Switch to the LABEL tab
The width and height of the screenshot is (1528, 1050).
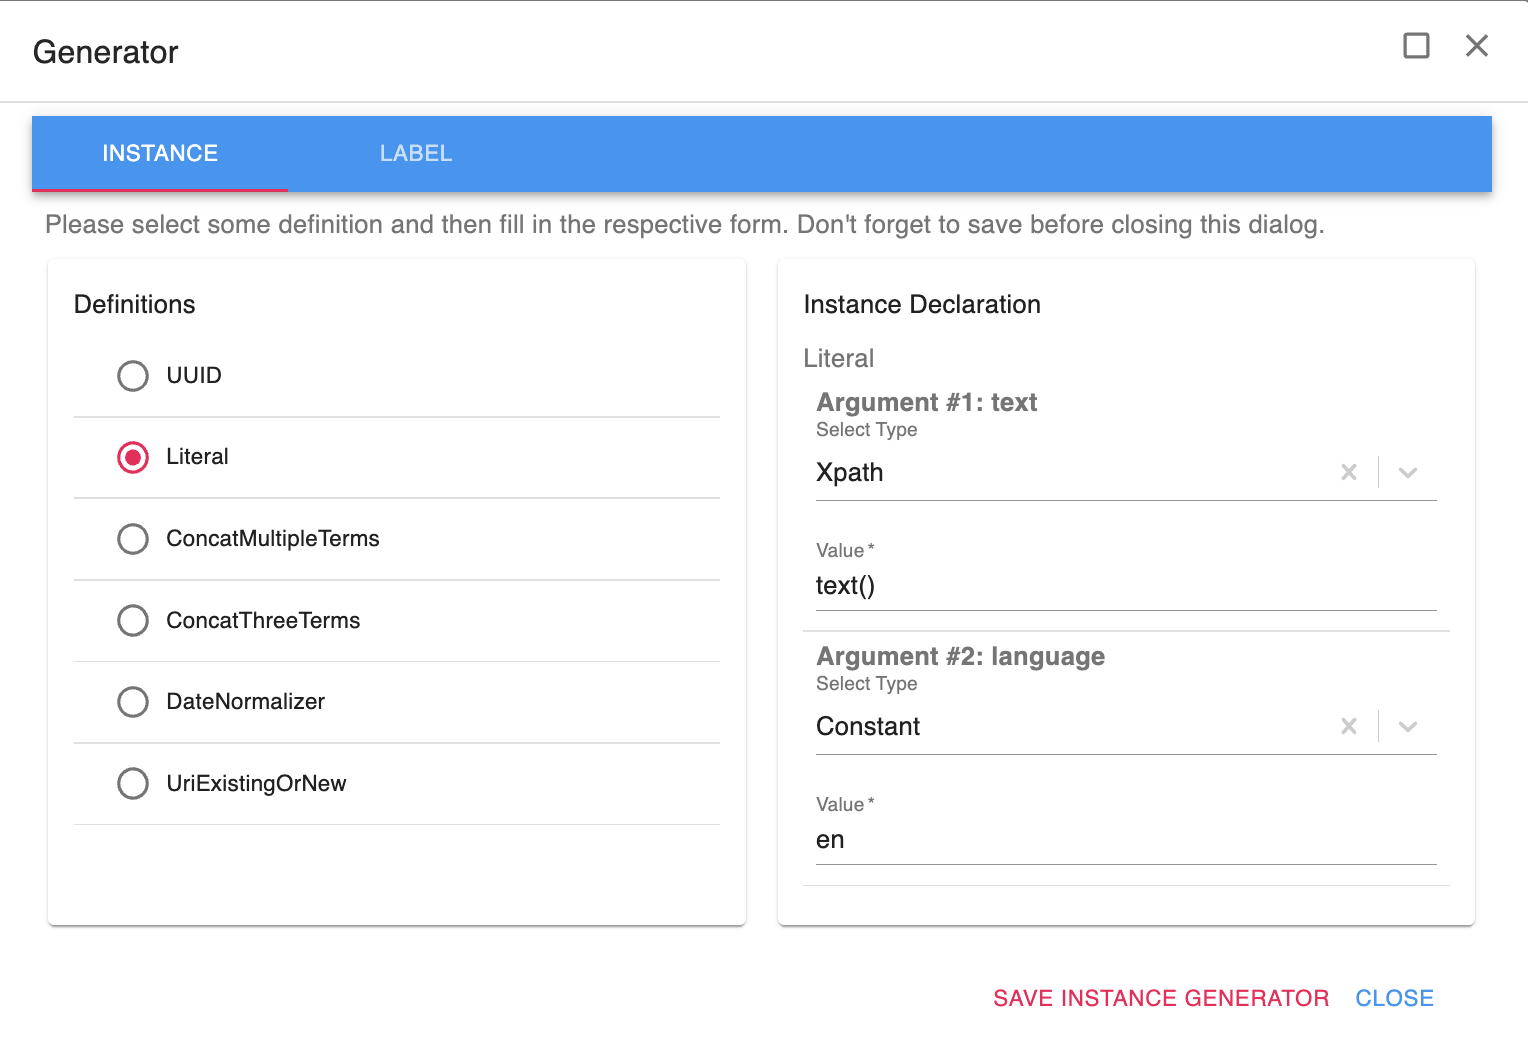pos(416,154)
